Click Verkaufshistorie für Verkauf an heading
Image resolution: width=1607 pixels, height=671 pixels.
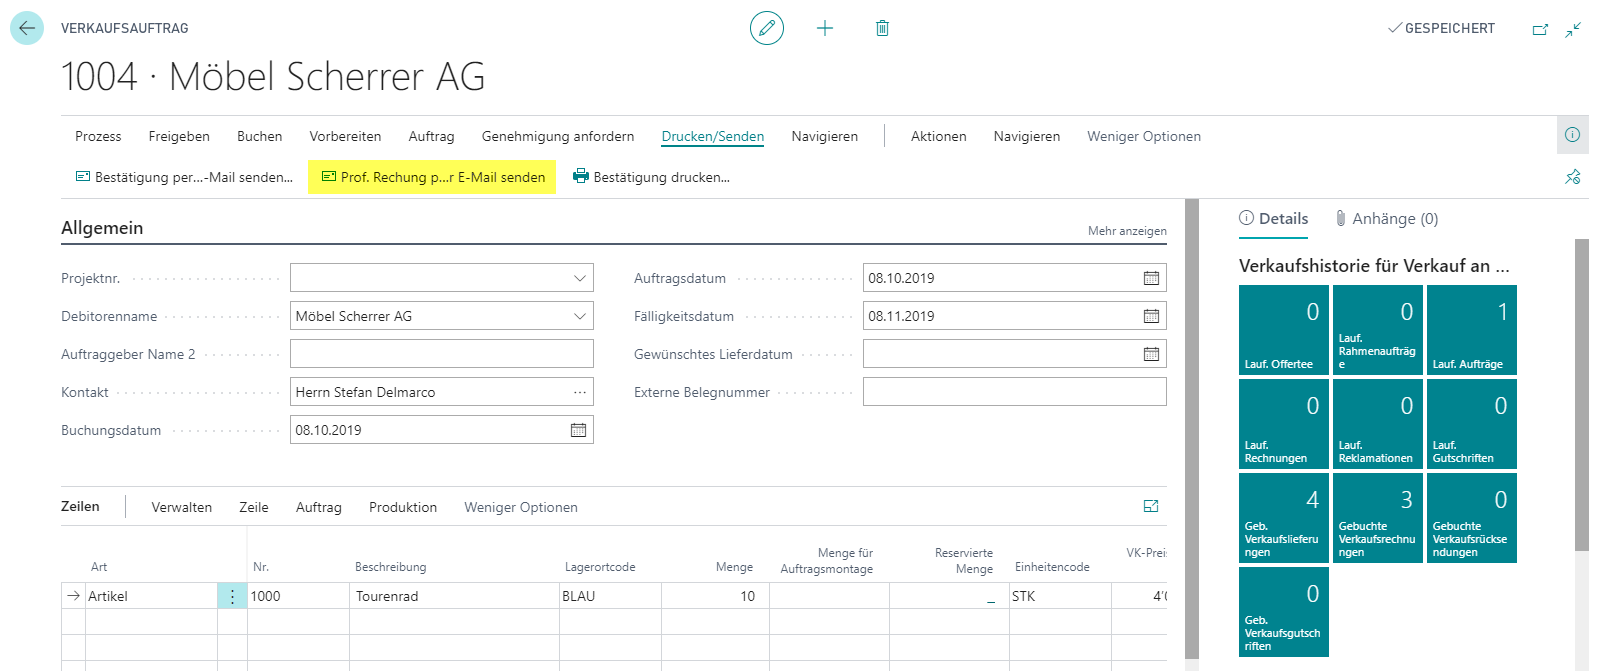[x=1374, y=266]
